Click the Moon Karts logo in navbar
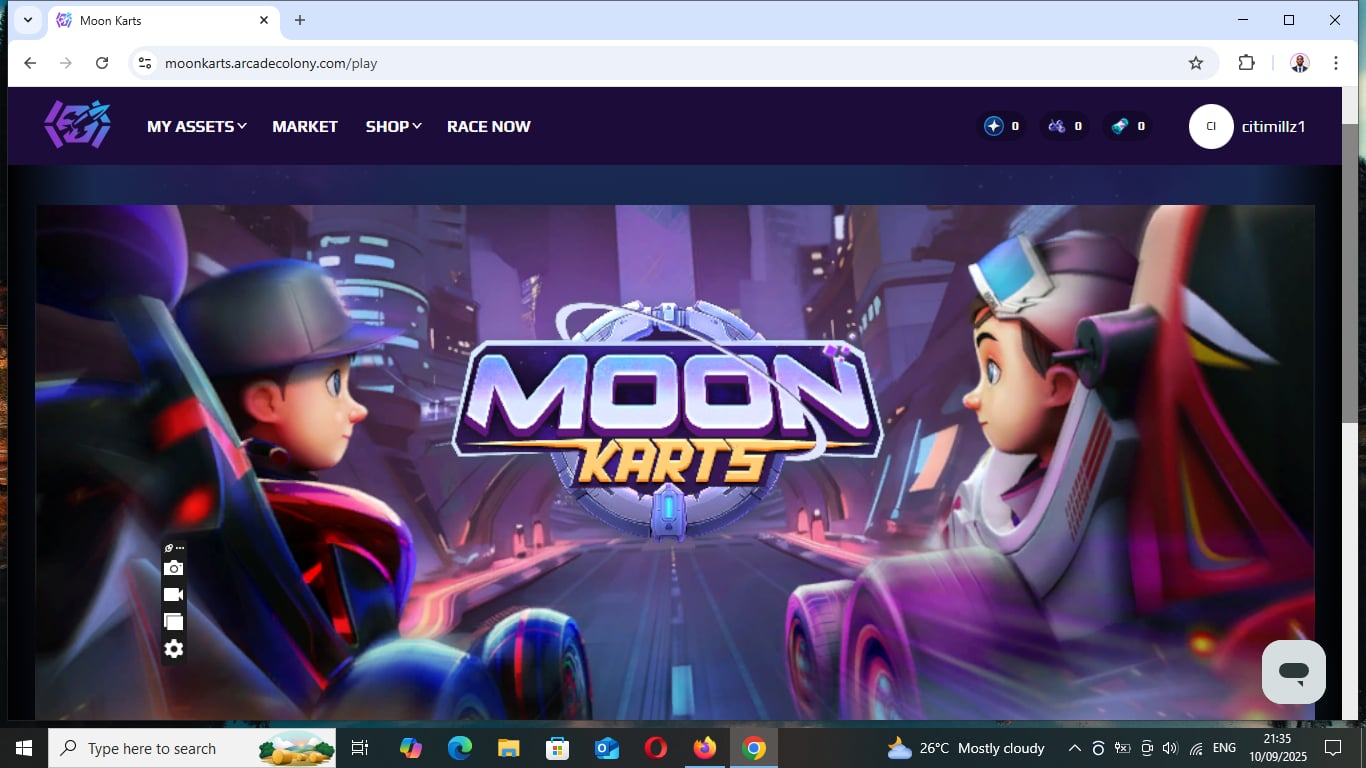 coord(77,126)
